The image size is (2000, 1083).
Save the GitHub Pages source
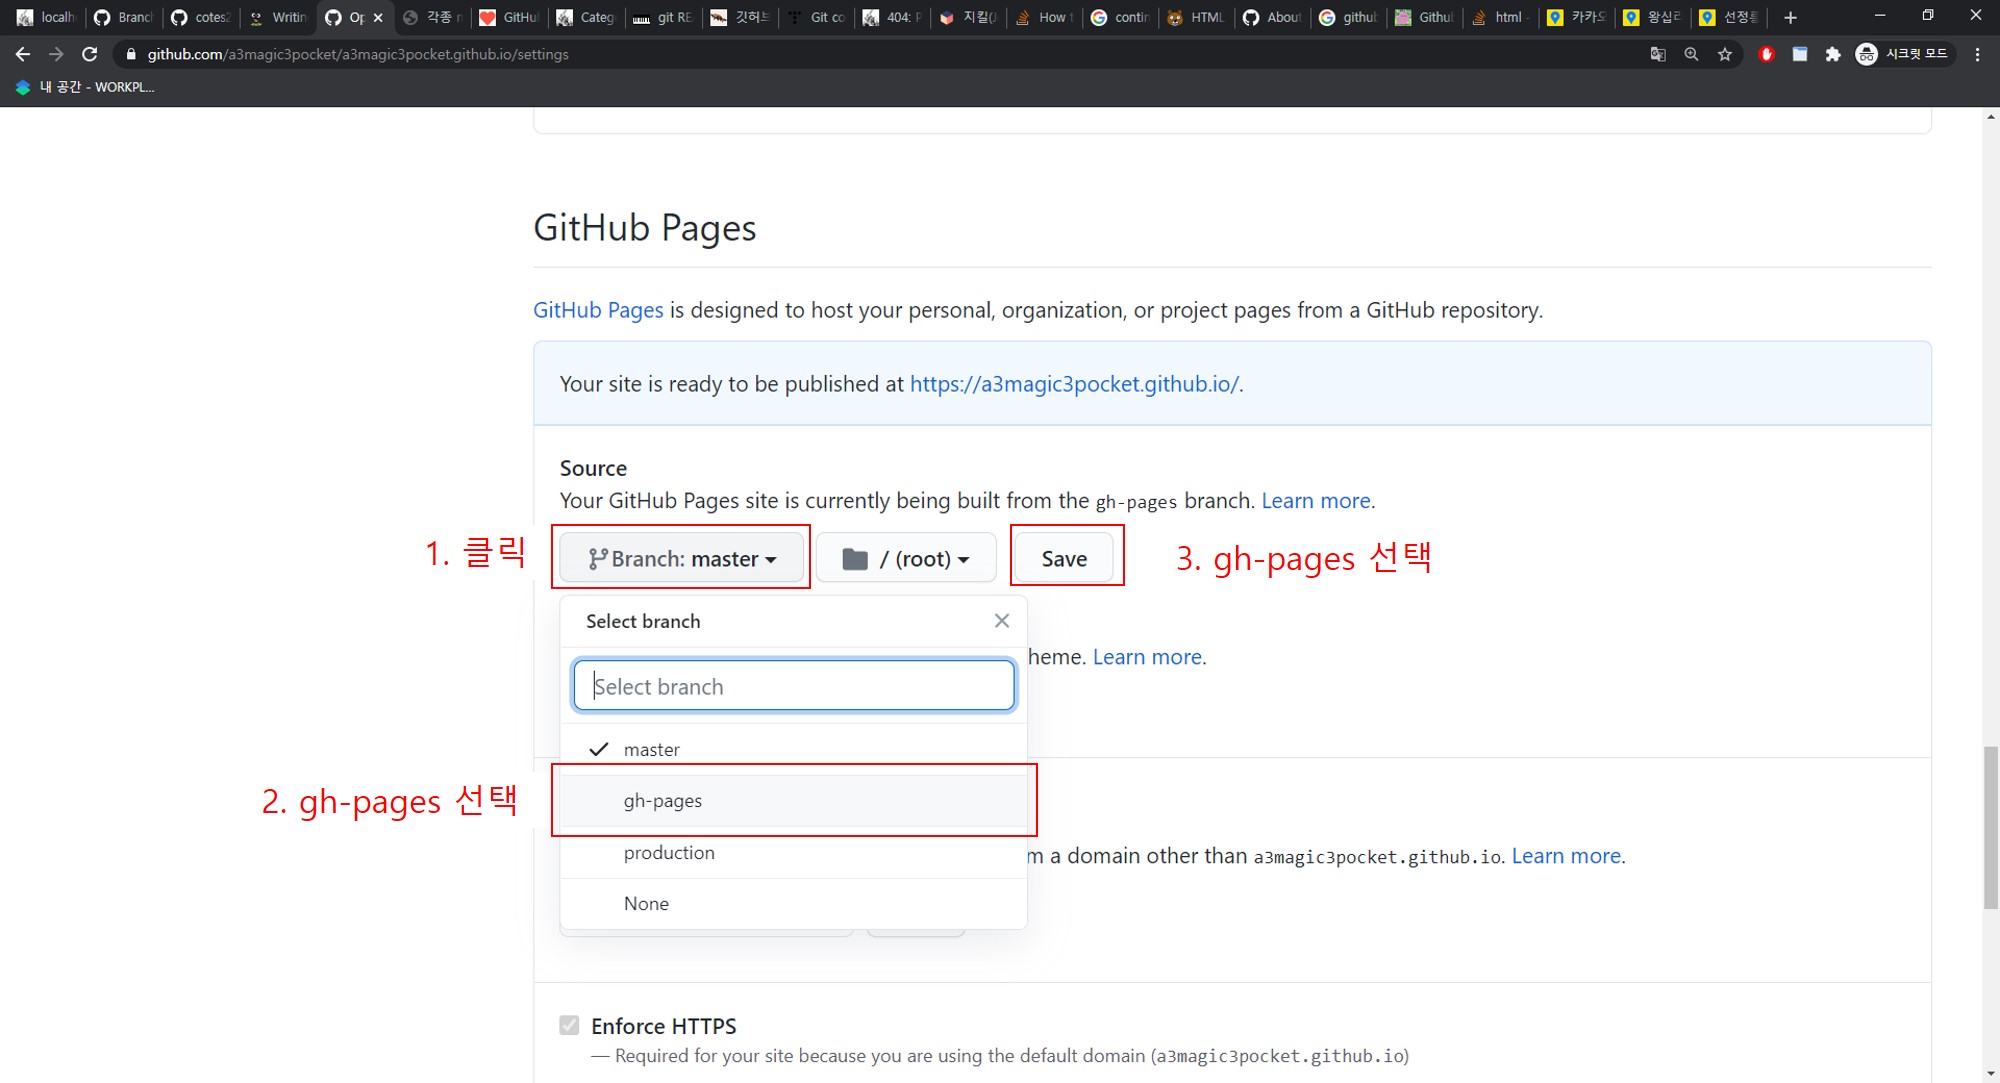point(1064,558)
